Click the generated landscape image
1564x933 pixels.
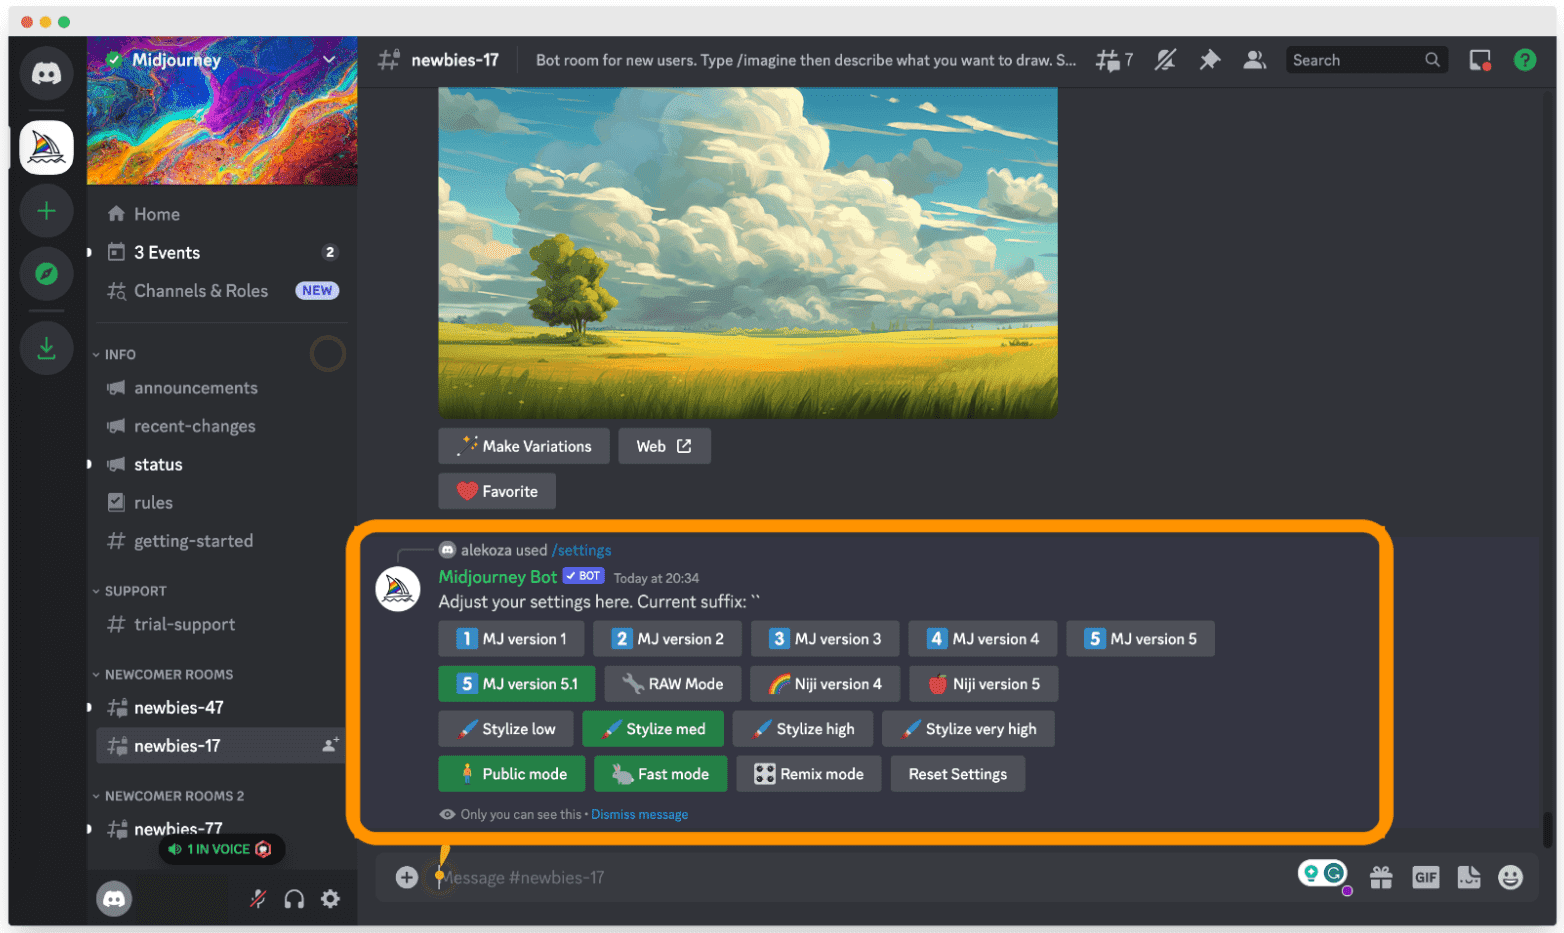coord(748,252)
